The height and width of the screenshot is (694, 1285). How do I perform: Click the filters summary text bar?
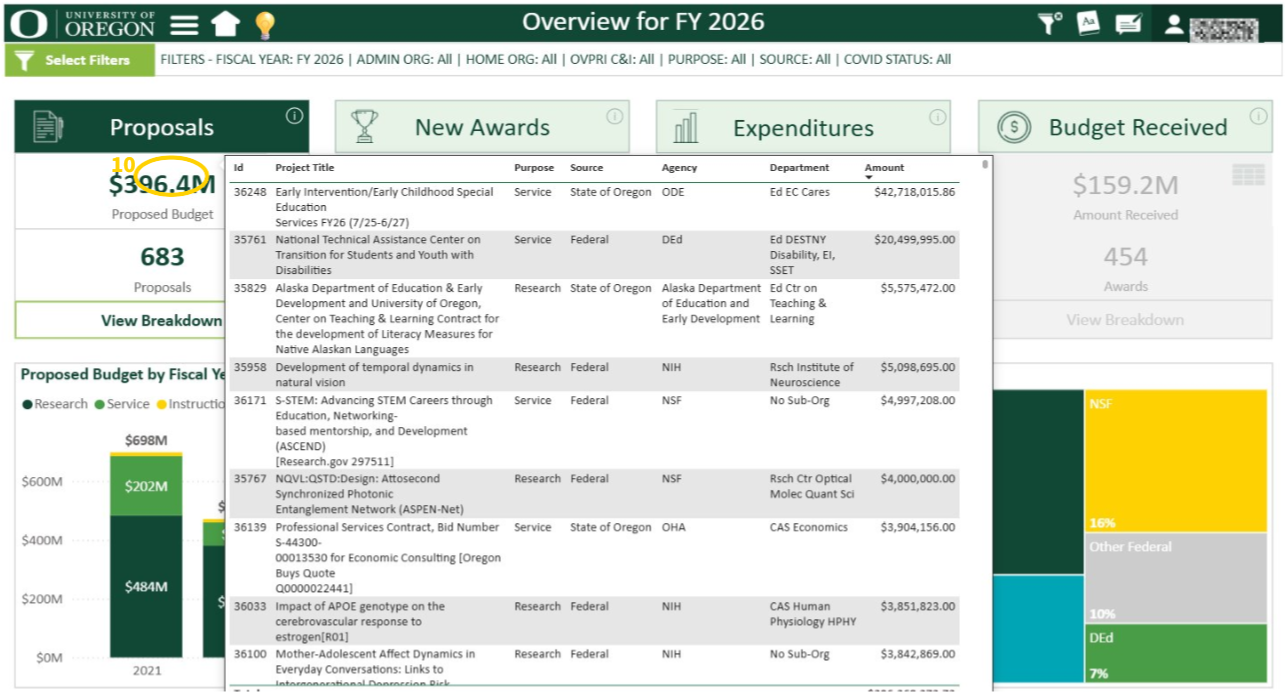tap(555, 59)
